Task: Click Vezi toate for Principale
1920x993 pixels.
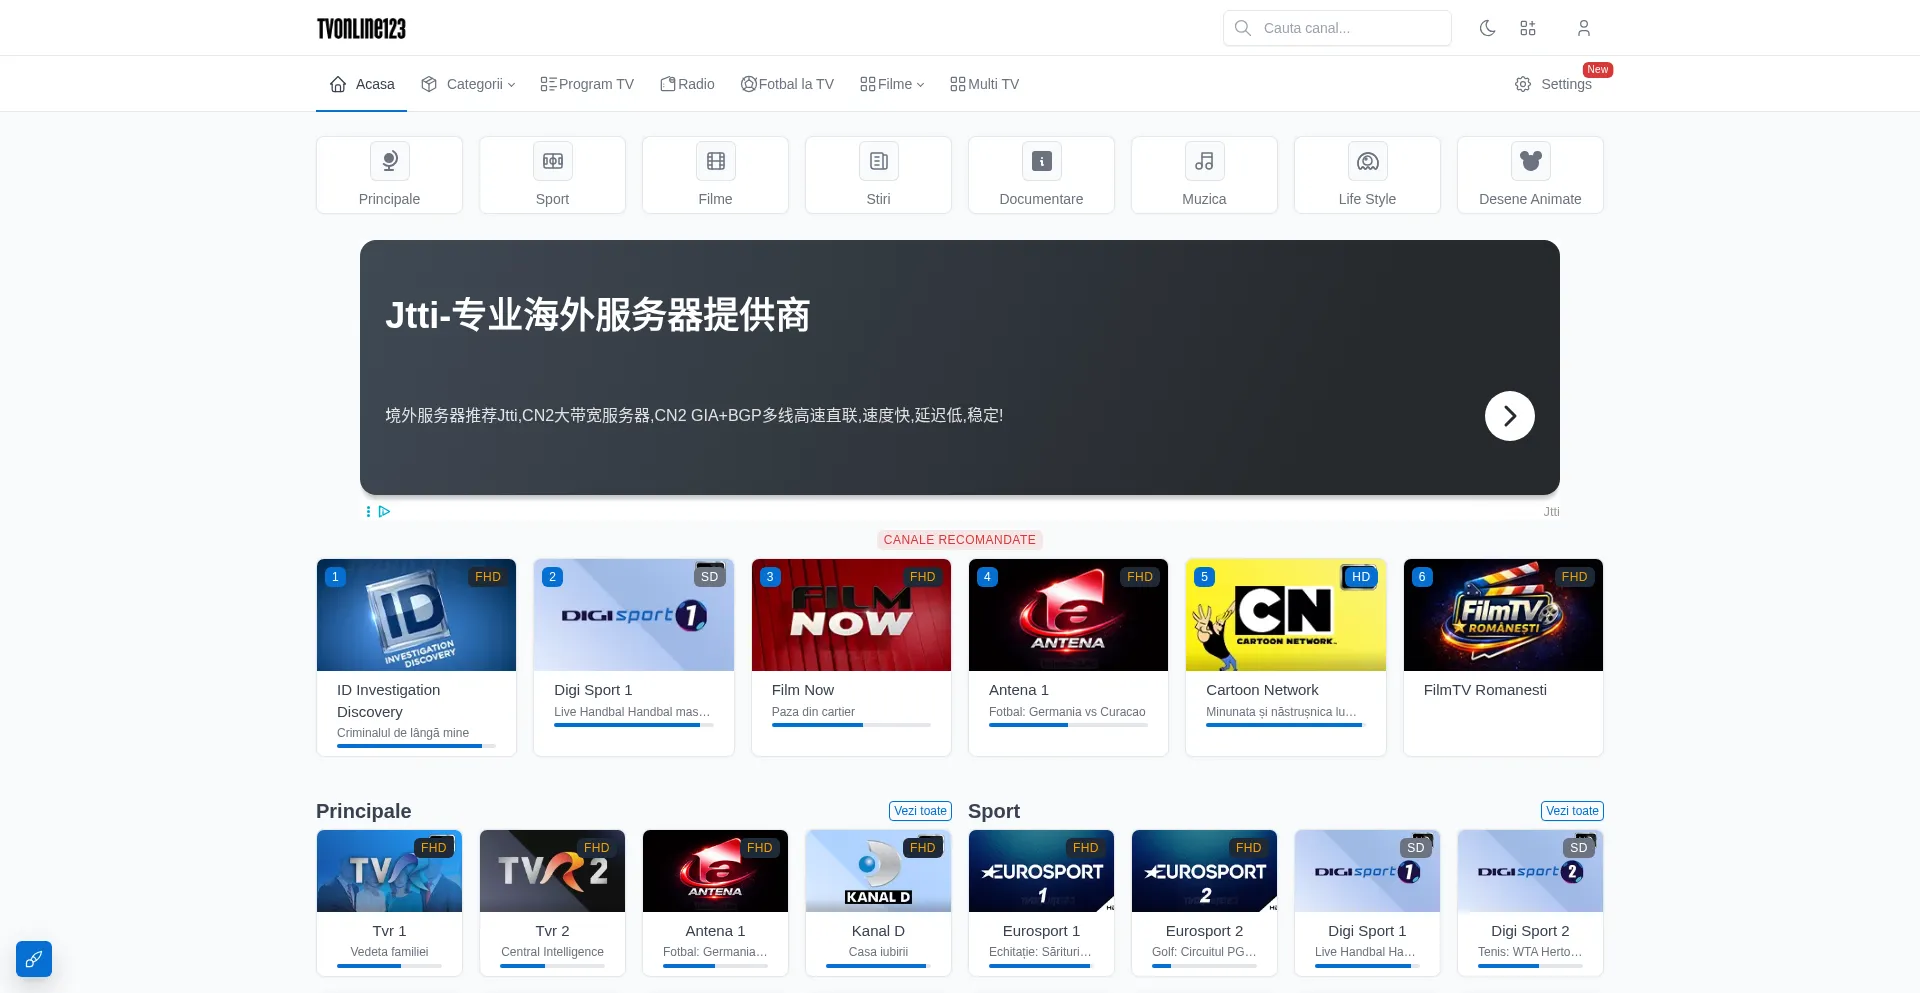Action: [x=920, y=811]
